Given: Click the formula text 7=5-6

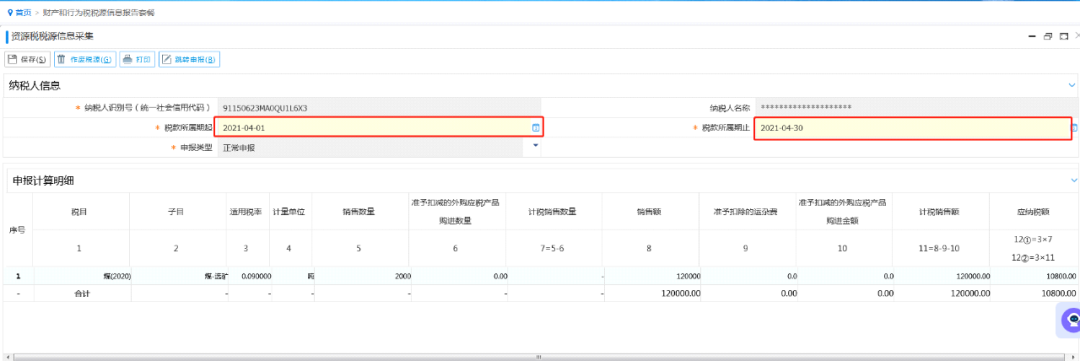Looking at the screenshot, I should (553, 248).
